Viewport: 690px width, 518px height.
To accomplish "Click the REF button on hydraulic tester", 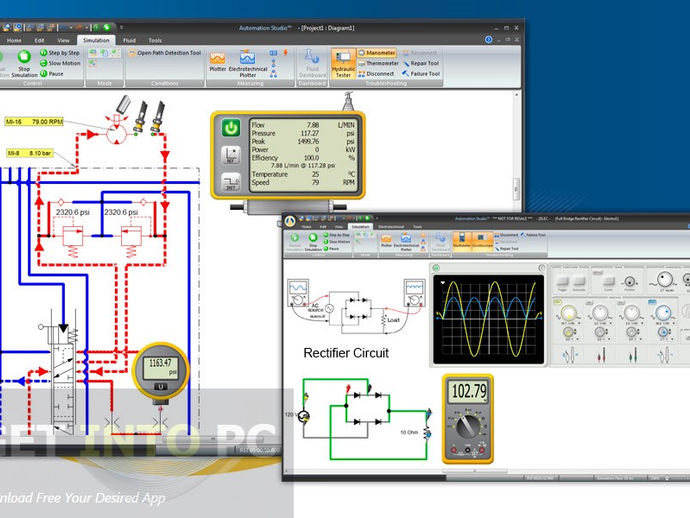I will point(231,155).
